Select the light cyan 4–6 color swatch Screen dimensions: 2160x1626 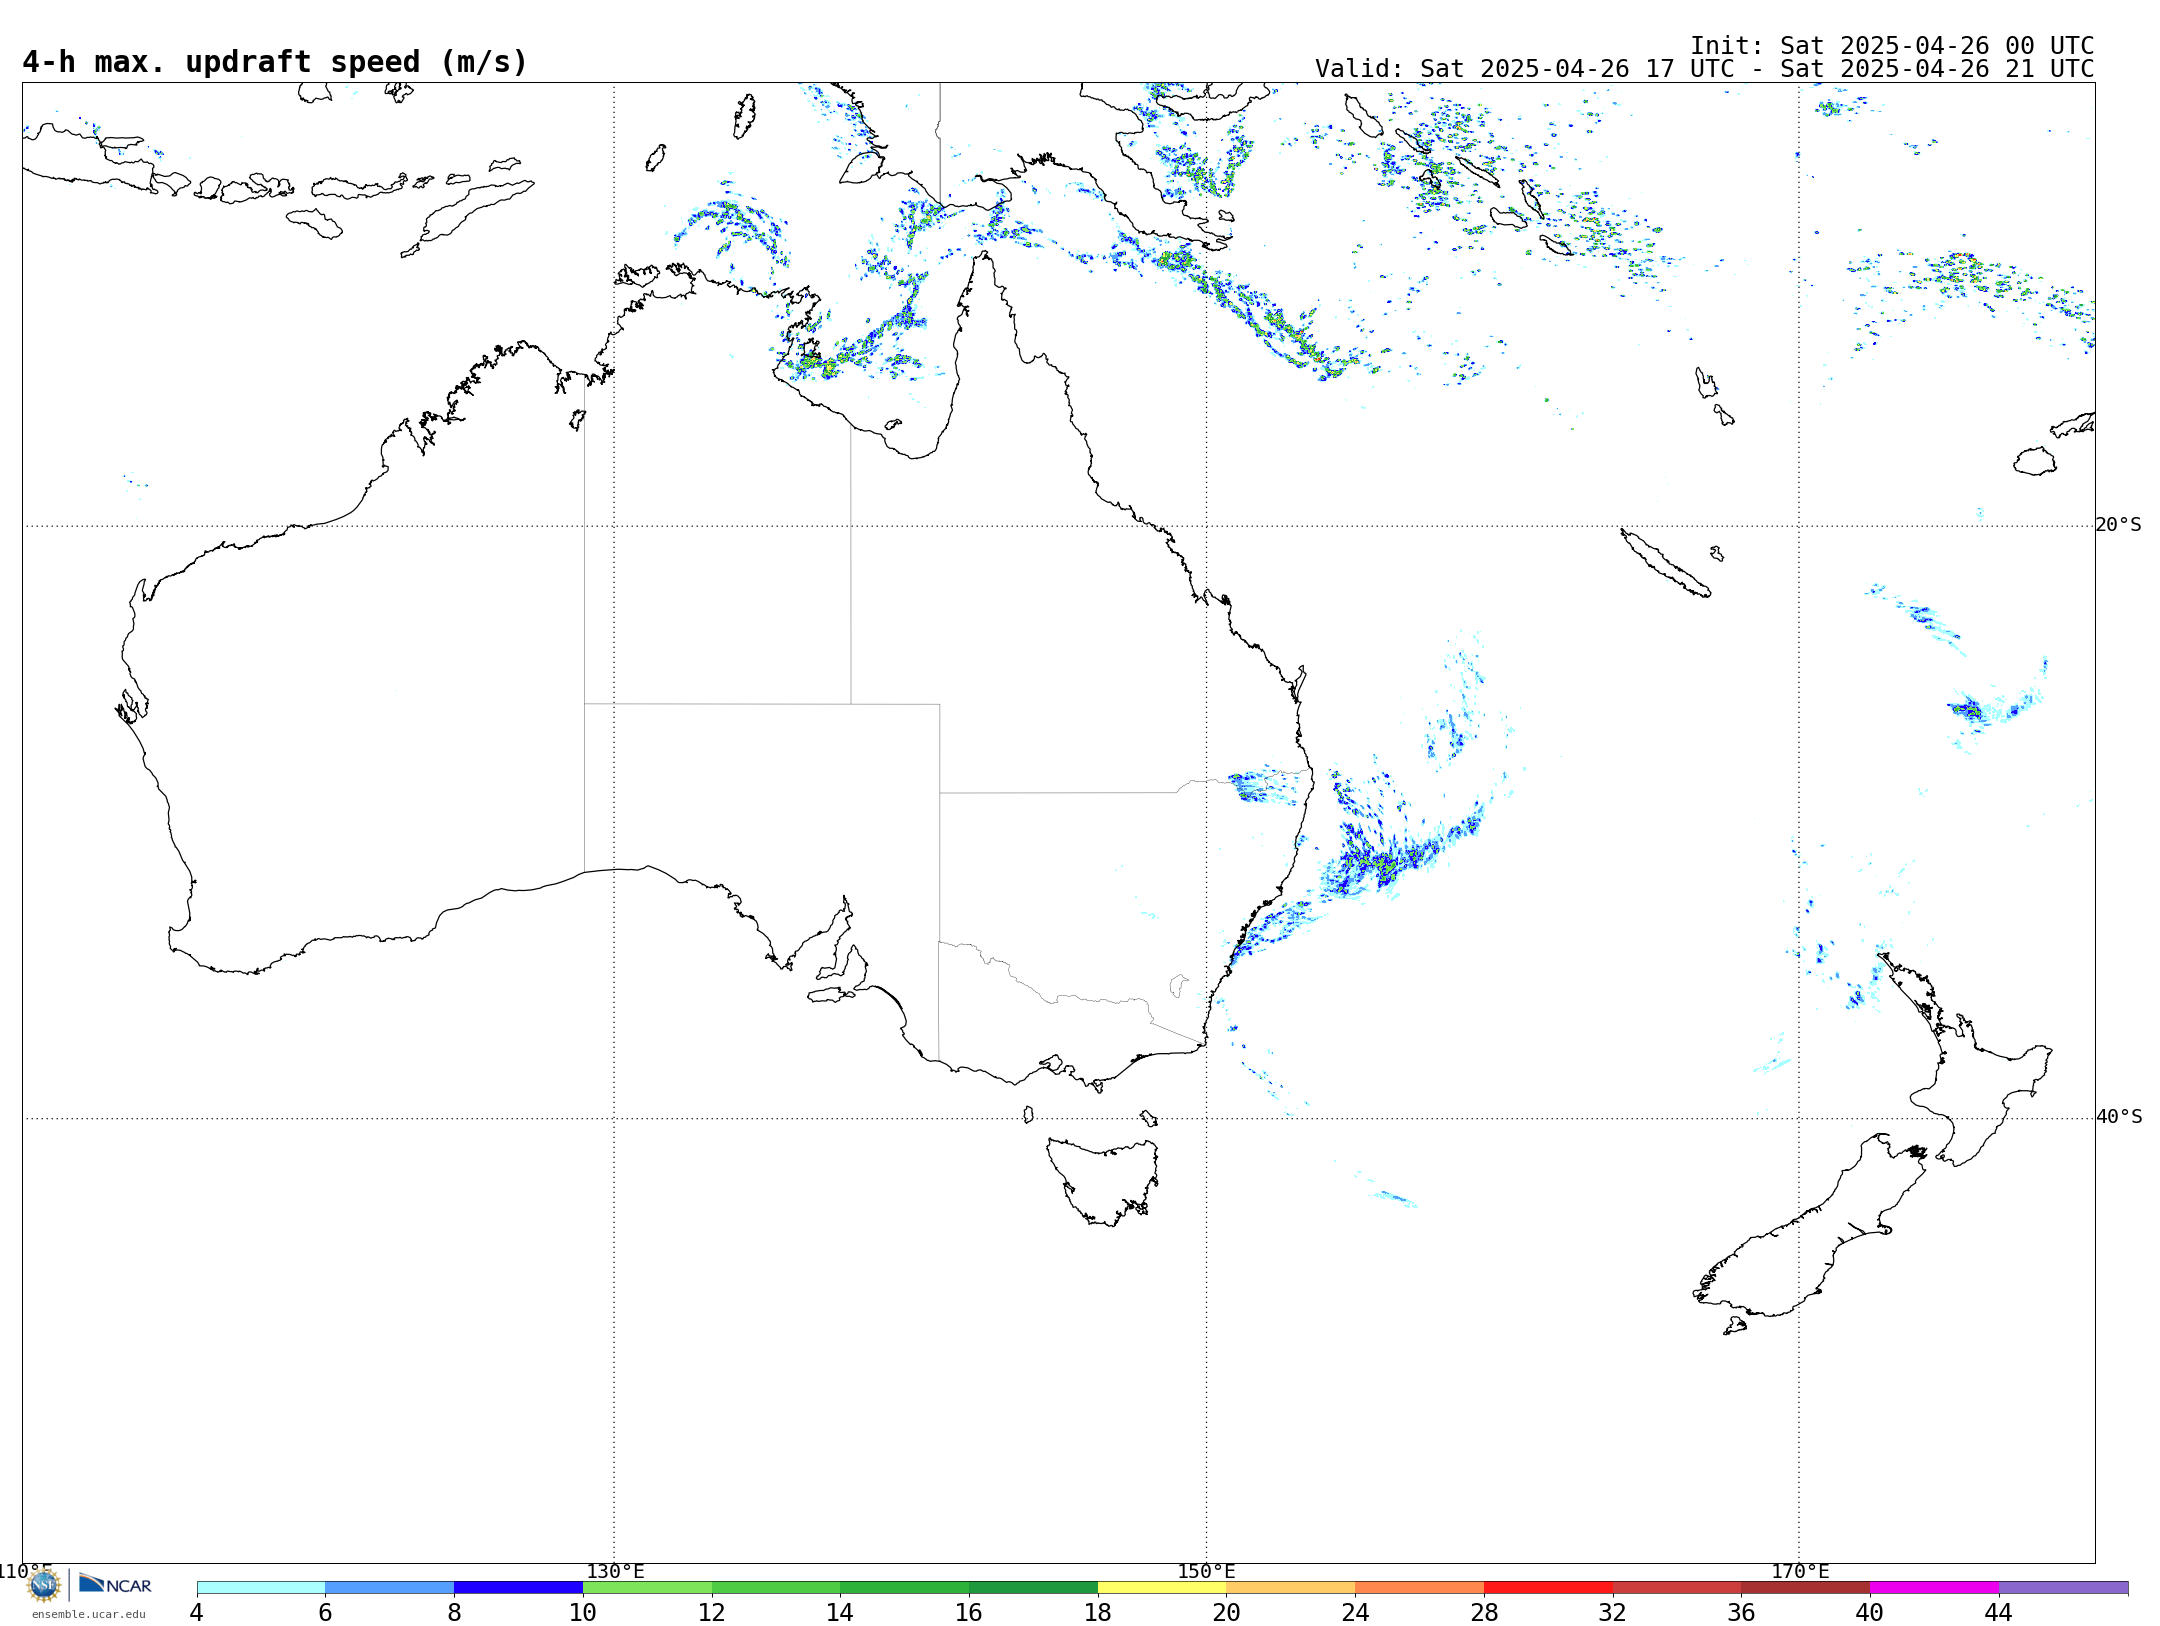261,1588
